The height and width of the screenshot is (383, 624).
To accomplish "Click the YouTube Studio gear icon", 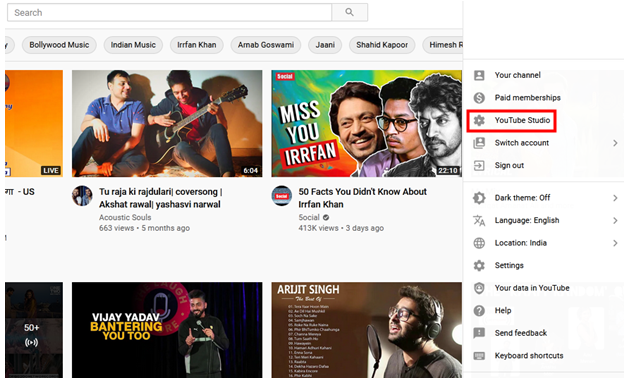I will (479, 120).
